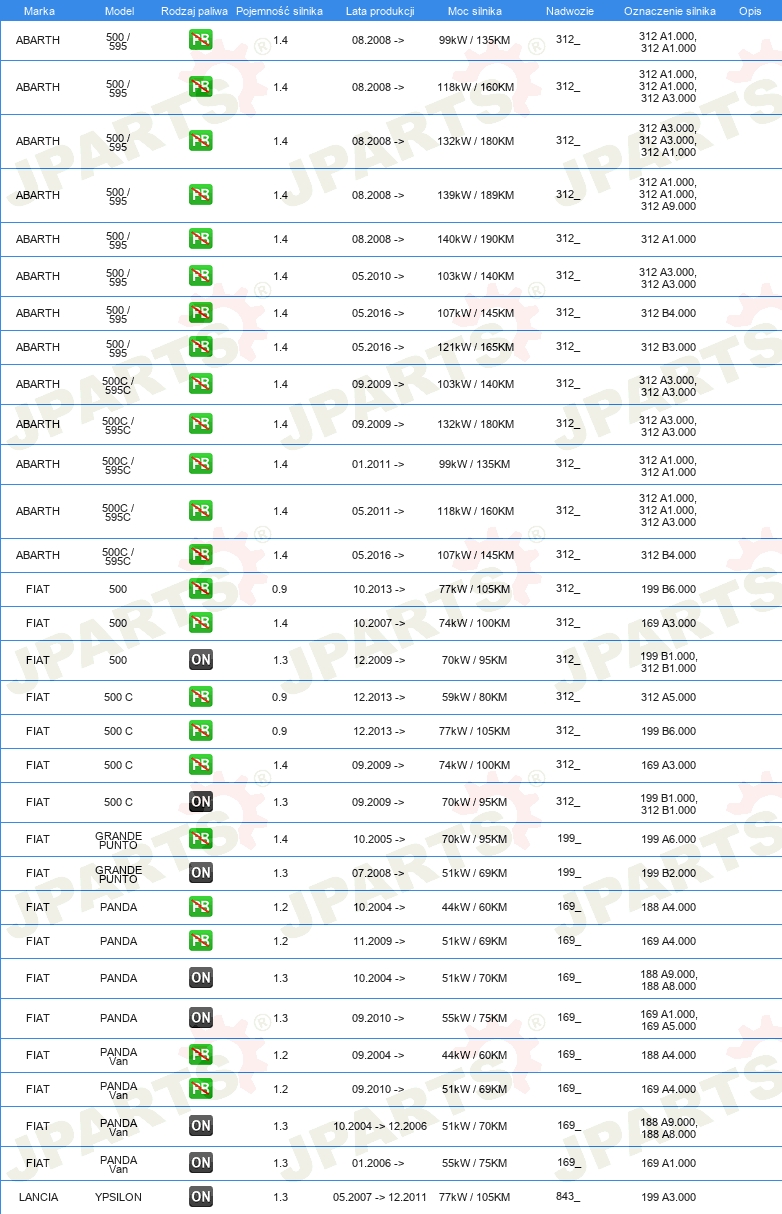The width and height of the screenshot is (782, 1214).
Task: Click the Oznaczenie silnika column header
Action: tap(669, 11)
